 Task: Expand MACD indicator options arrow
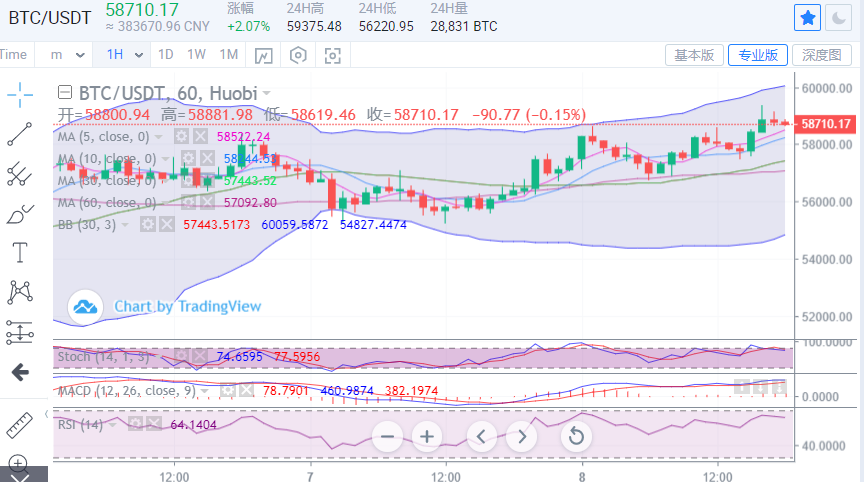tap(205, 392)
